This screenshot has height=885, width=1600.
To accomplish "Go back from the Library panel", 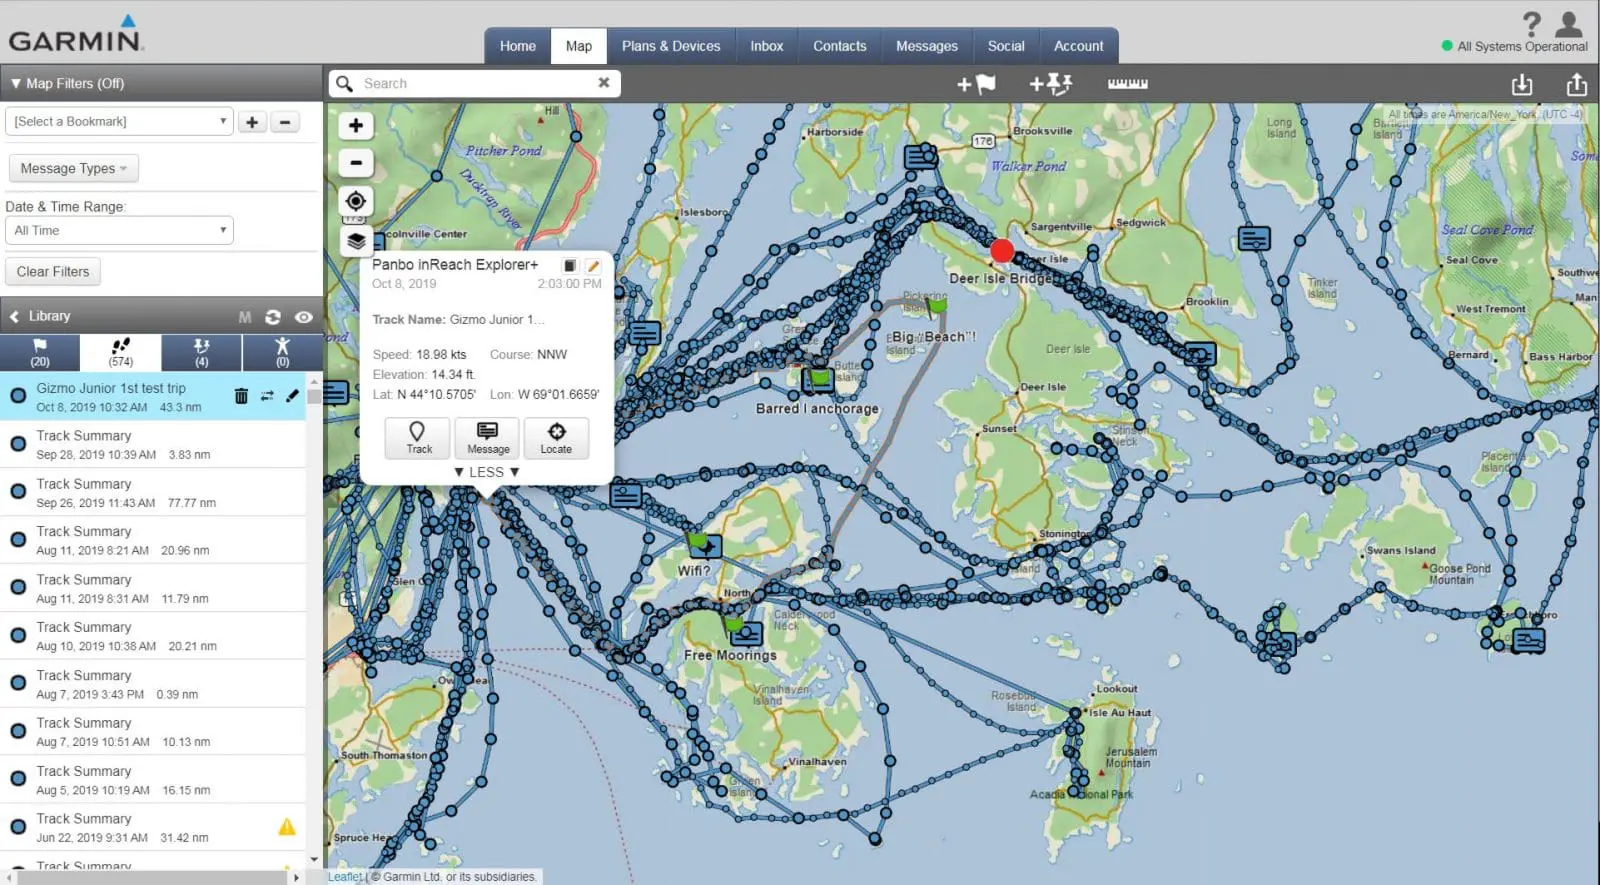I will (x=14, y=317).
